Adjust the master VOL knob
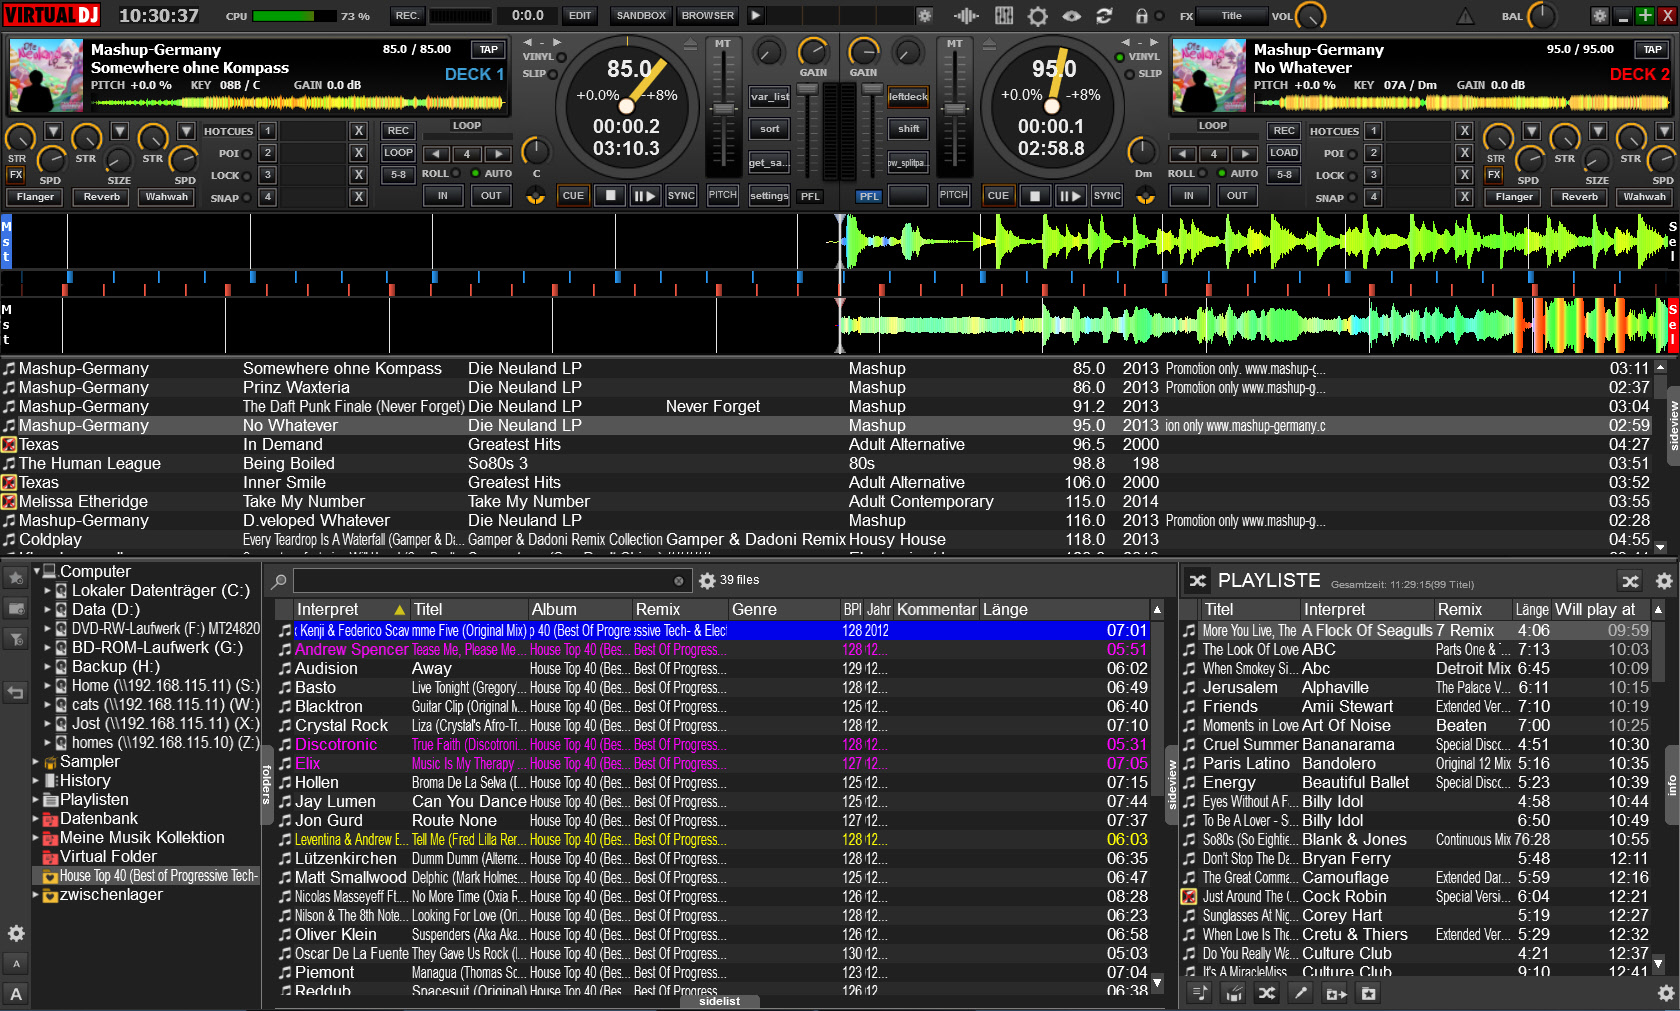The height and width of the screenshot is (1011, 1680). tap(1310, 16)
